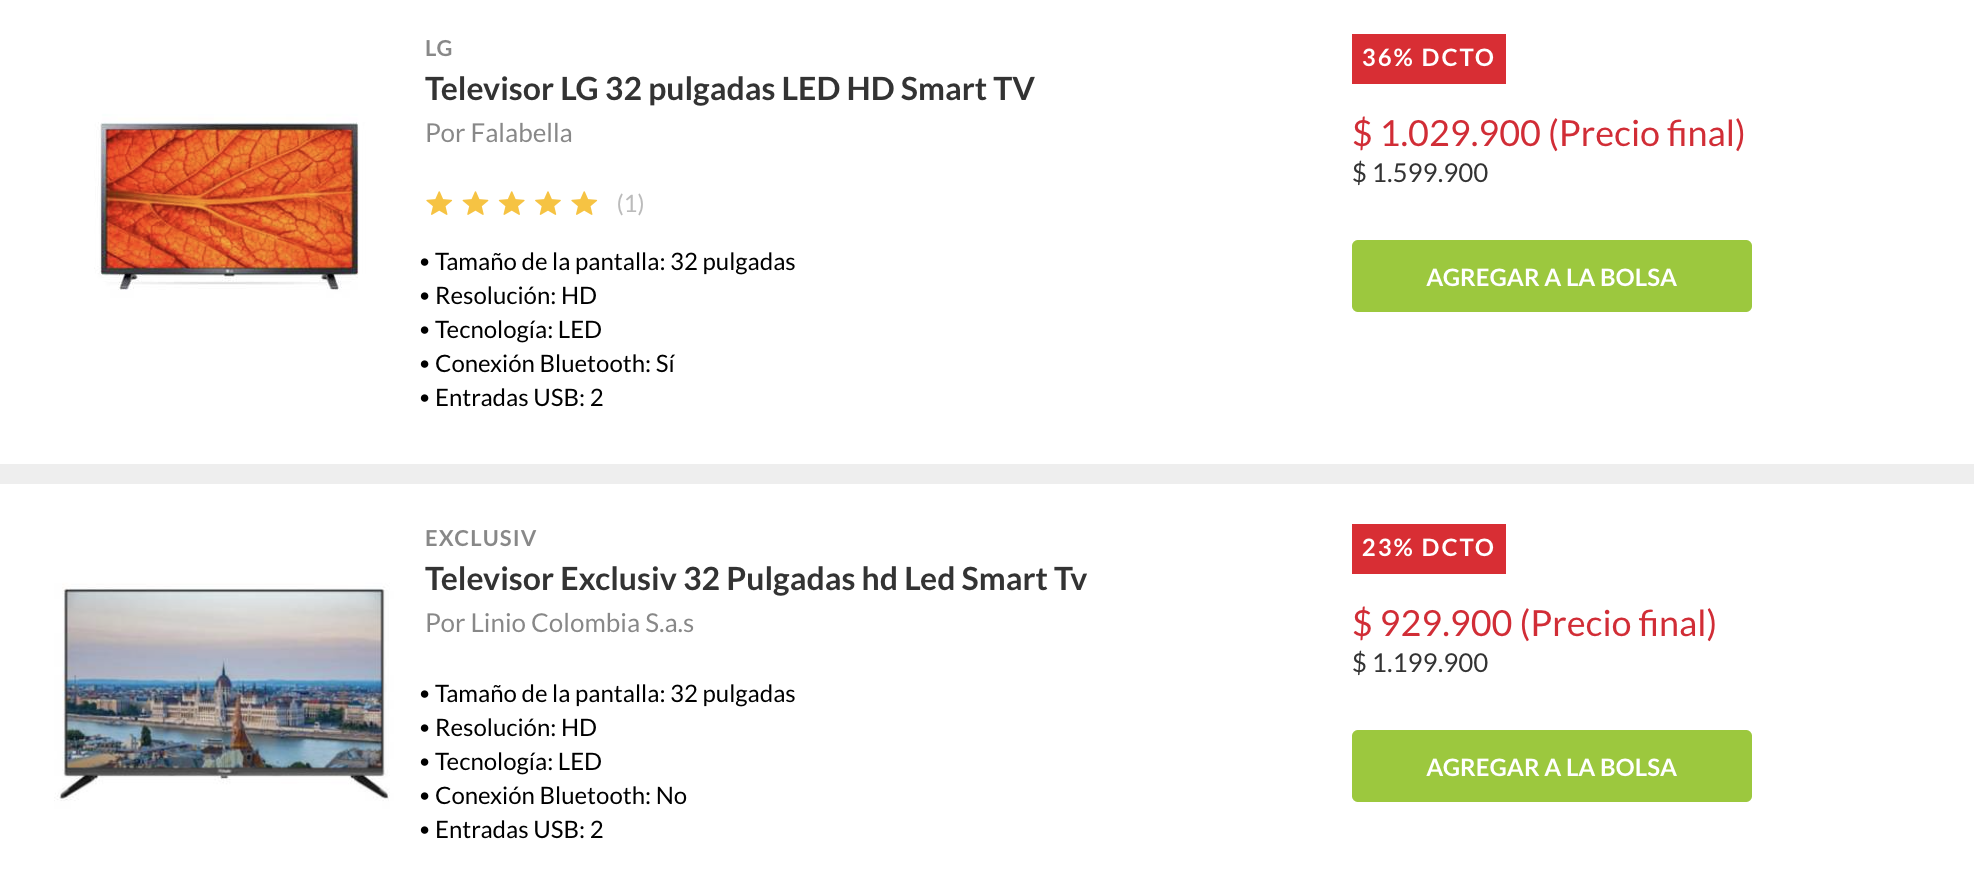Click the EXCLUSIV brand label
1974x894 pixels.
click(480, 538)
